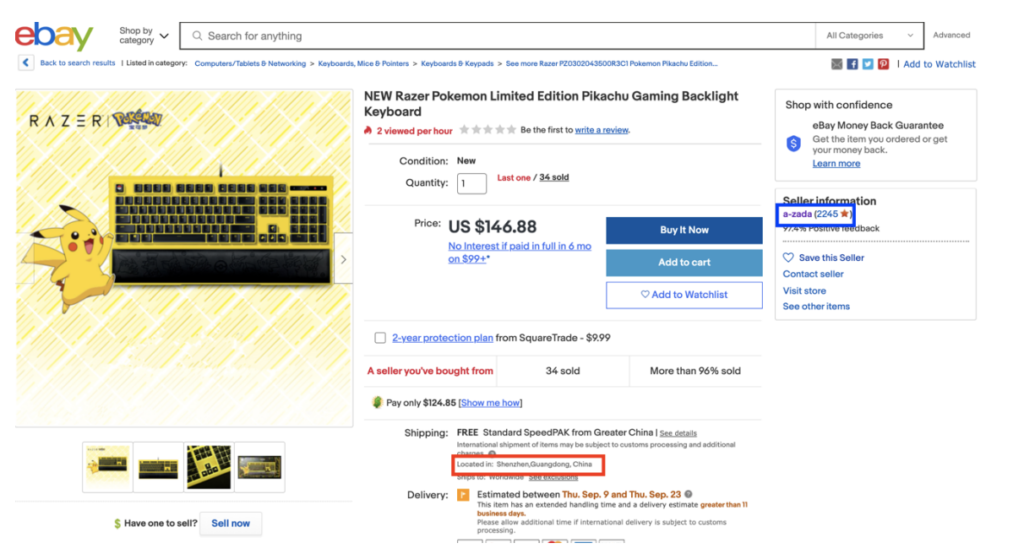Open a-zada seller profile link
This screenshot has height=554, width=1024.
coord(797,214)
